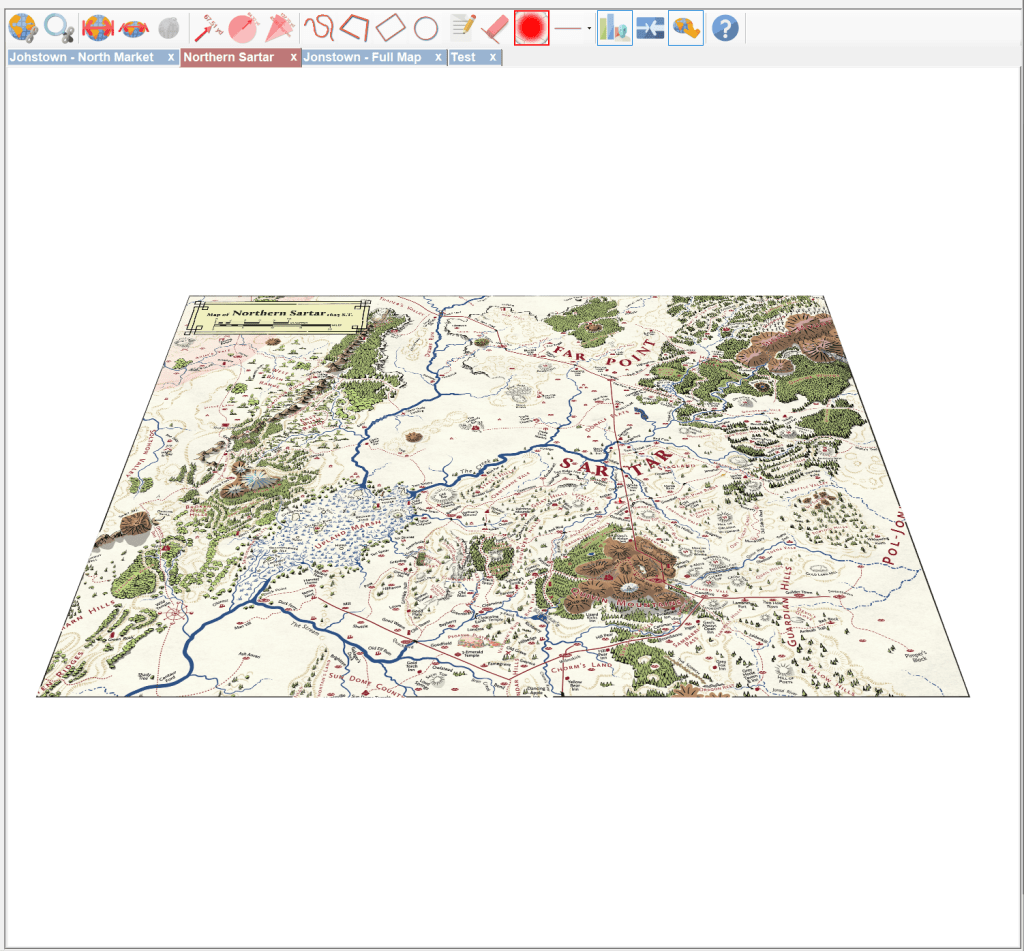Activate the eraser tool

tap(495, 28)
